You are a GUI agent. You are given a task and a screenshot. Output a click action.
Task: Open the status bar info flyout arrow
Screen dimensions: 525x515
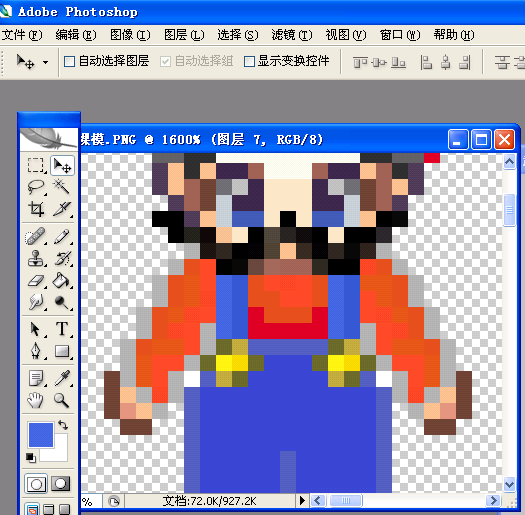tap(302, 501)
